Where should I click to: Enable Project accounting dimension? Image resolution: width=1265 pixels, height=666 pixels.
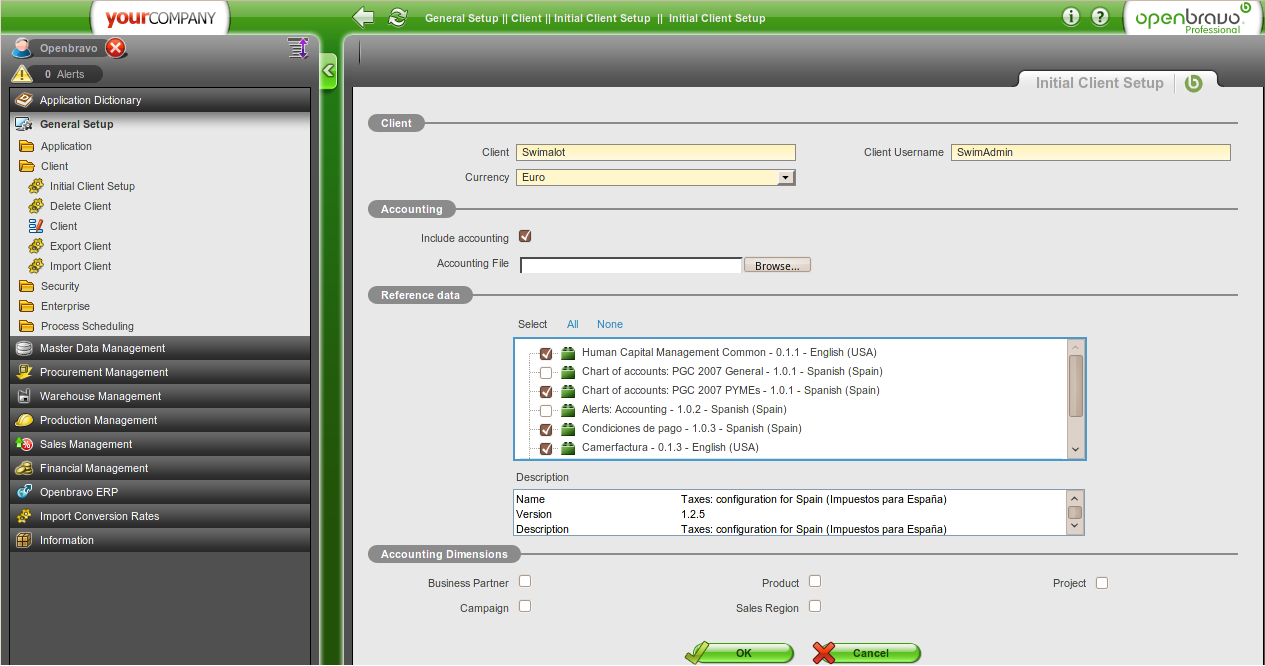click(x=1102, y=583)
